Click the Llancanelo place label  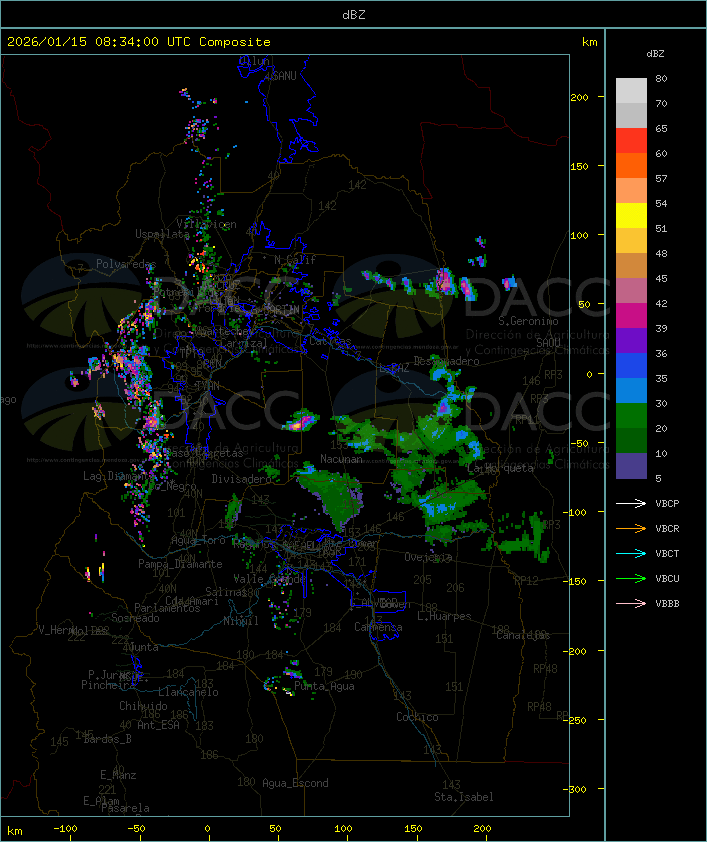pos(188,692)
